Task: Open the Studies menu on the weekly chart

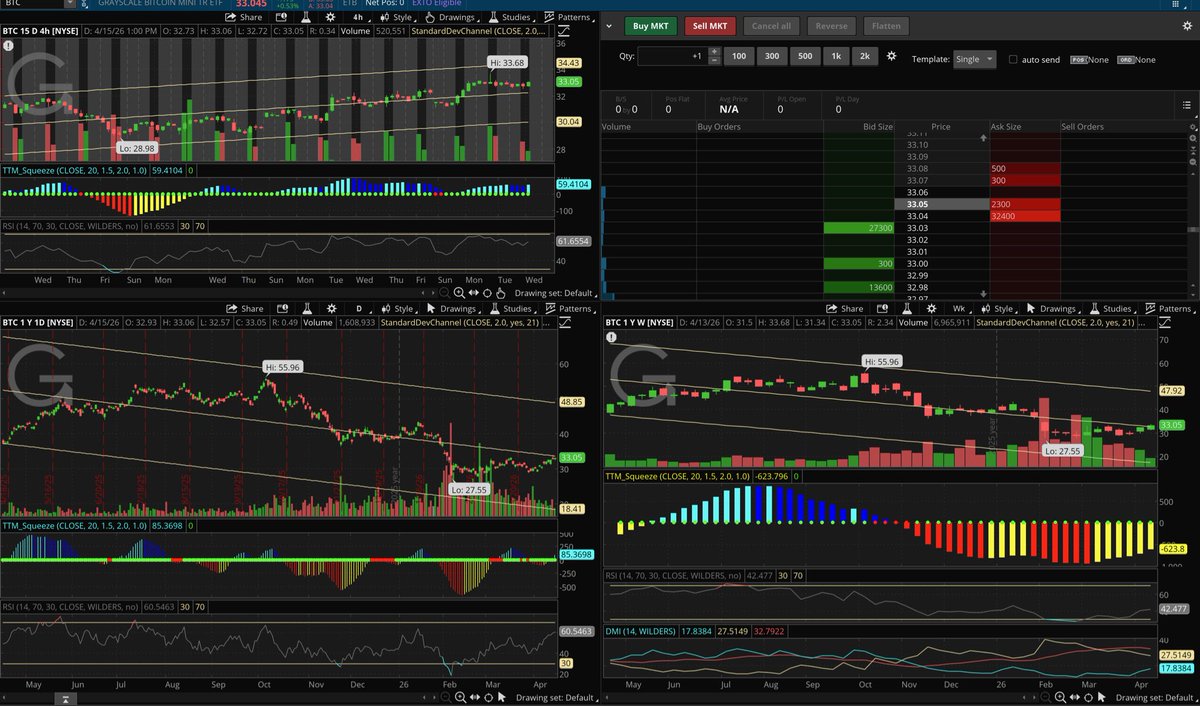Action: pyautogui.click(x=1111, y=309)
